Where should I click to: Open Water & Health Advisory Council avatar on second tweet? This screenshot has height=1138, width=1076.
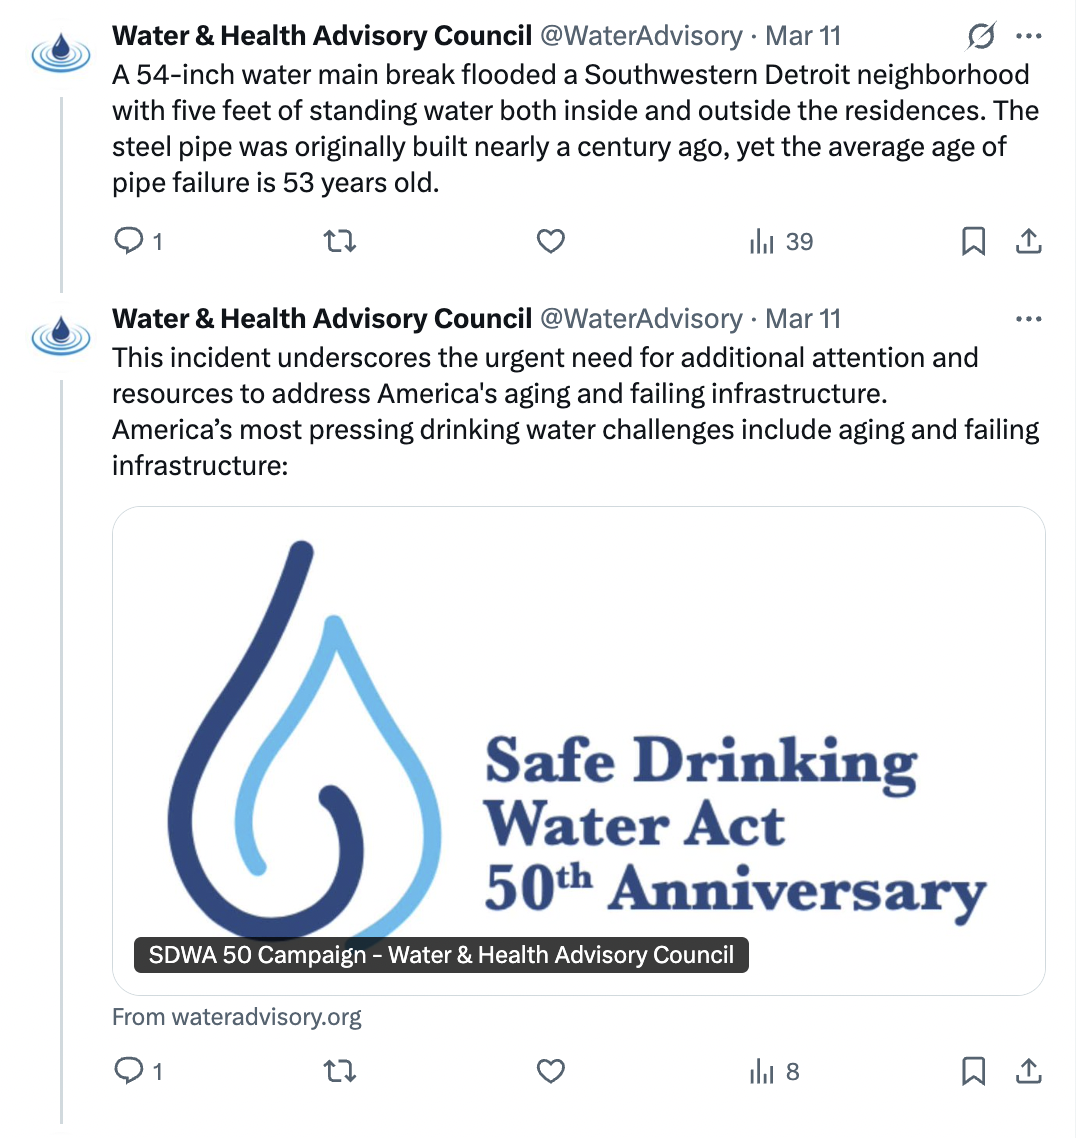click(x=61, y=337)
